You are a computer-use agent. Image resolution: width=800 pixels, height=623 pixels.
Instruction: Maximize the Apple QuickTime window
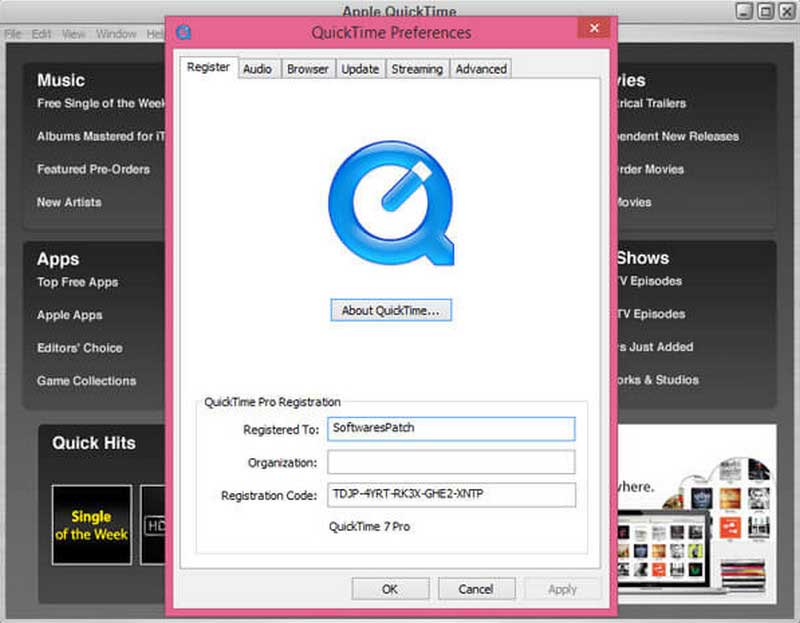(765, 11)
